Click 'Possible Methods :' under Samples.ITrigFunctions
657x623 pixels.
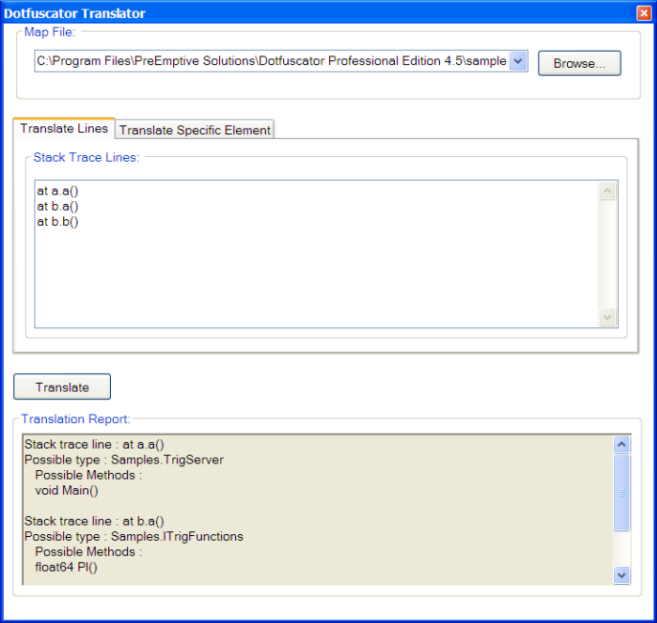[88, 552]
